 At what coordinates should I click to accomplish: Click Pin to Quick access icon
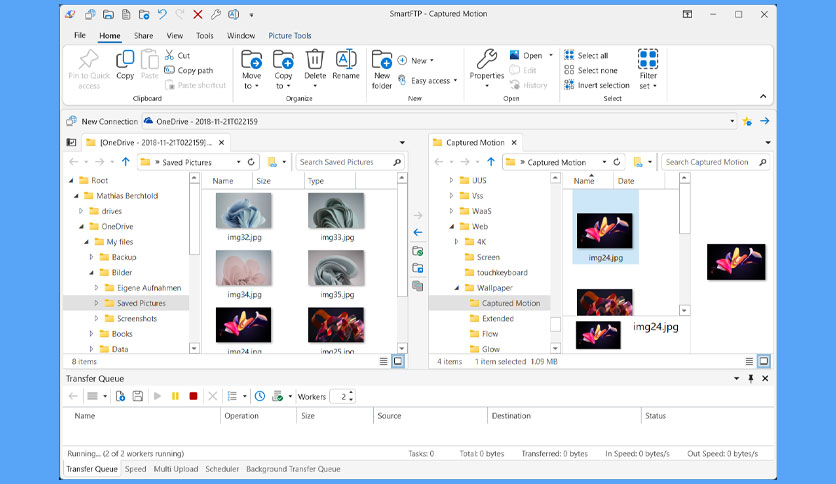click(x=89, y=60)
